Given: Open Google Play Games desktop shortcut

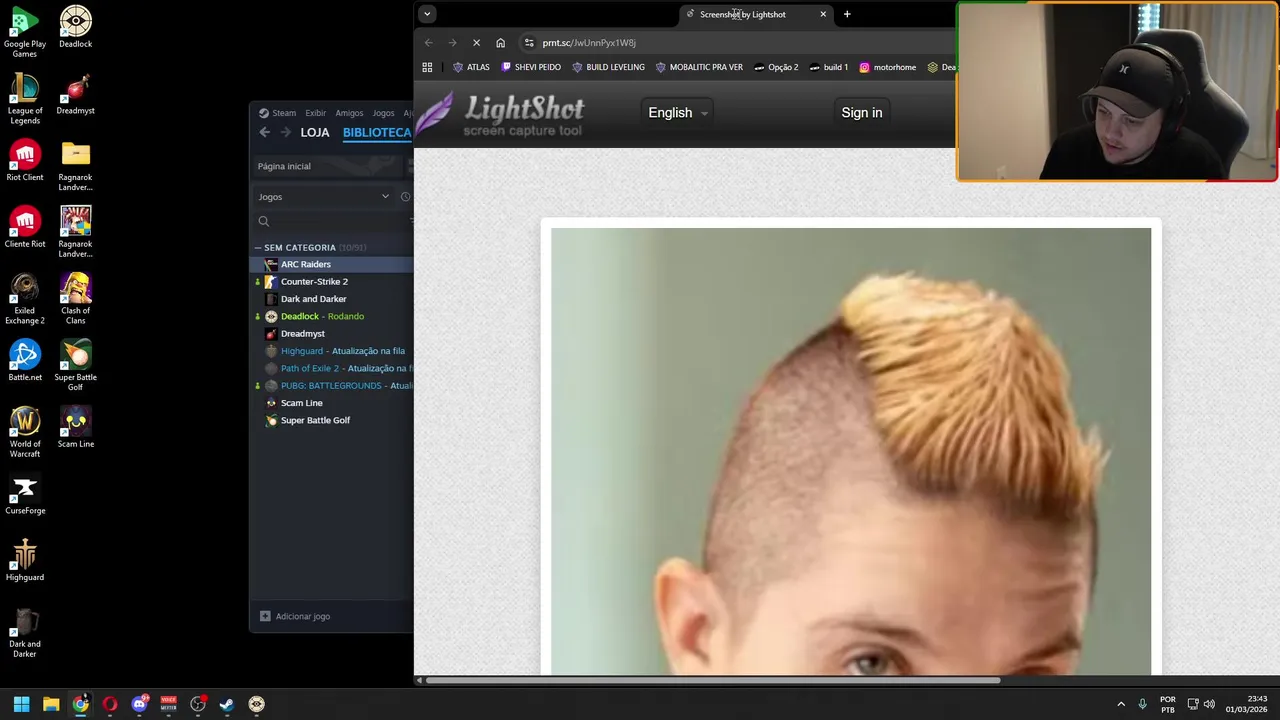Looking at the screenshot, I should (25, 31).
